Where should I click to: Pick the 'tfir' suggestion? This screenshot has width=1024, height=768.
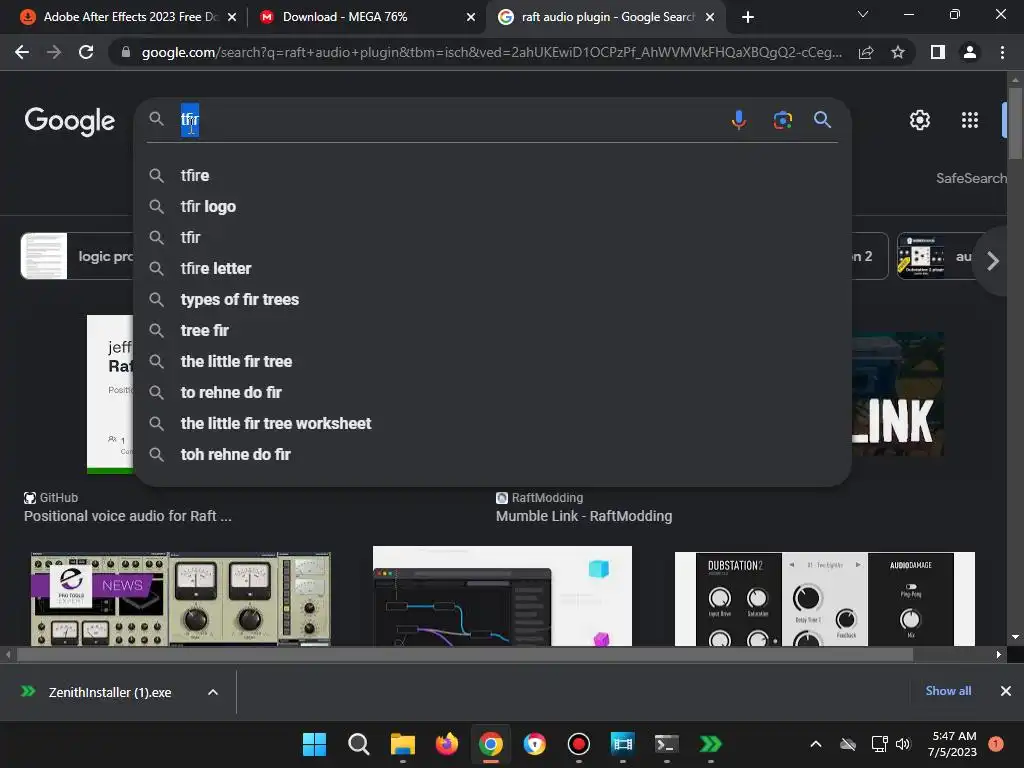click(x=493, y=237)
